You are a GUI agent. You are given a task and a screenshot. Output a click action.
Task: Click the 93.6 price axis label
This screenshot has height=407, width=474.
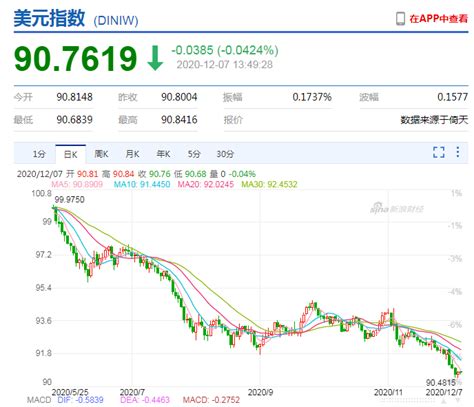tap(44, 321)
